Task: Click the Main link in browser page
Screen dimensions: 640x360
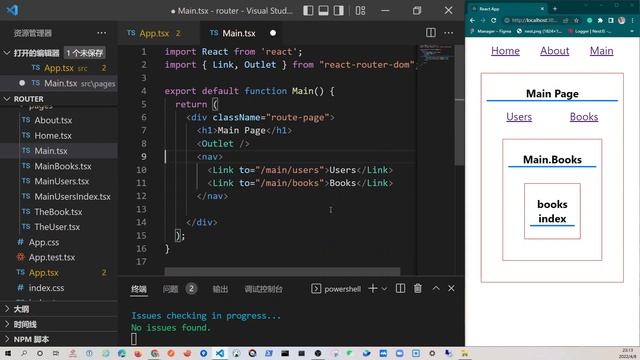Action: [601, 51]
